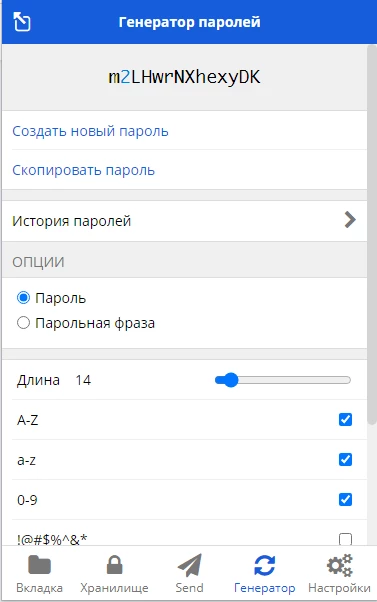This screenshot has width=377, height=602.
Task: Click the pop-out window icon in header
Action: pyautogui.click(x=22, y=22)
